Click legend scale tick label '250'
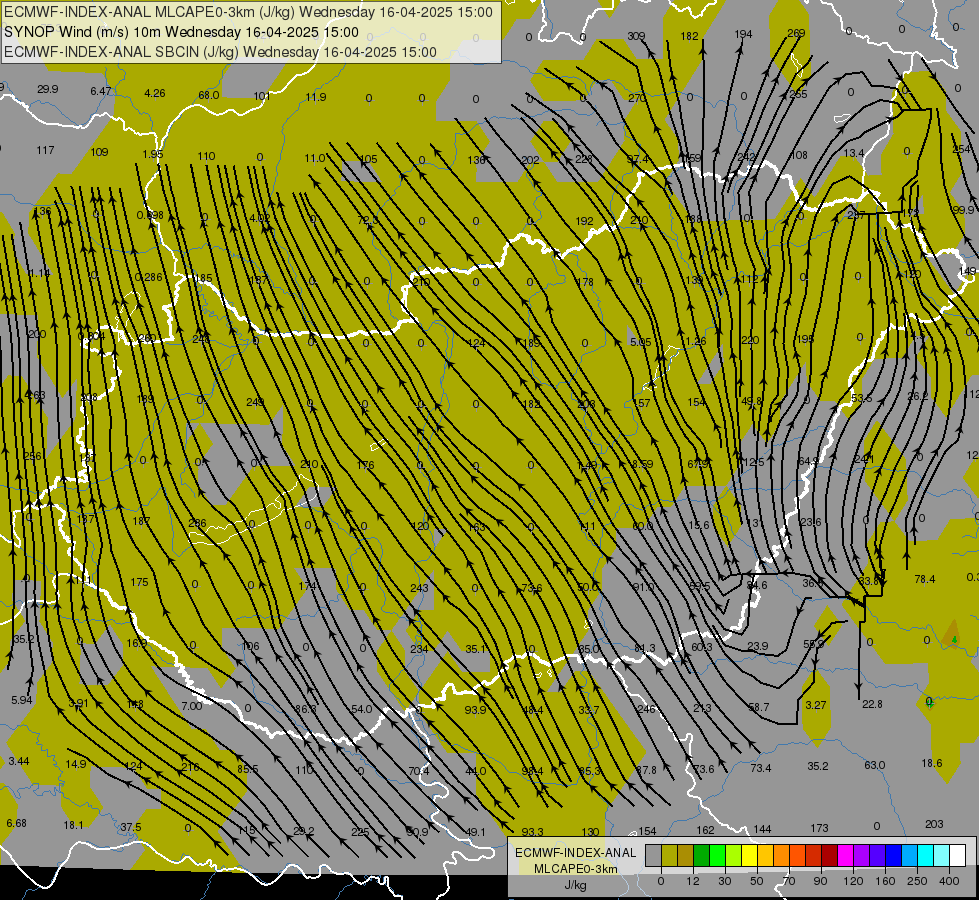Viewport: 979px width, 900px height. [x=917, y=881]
